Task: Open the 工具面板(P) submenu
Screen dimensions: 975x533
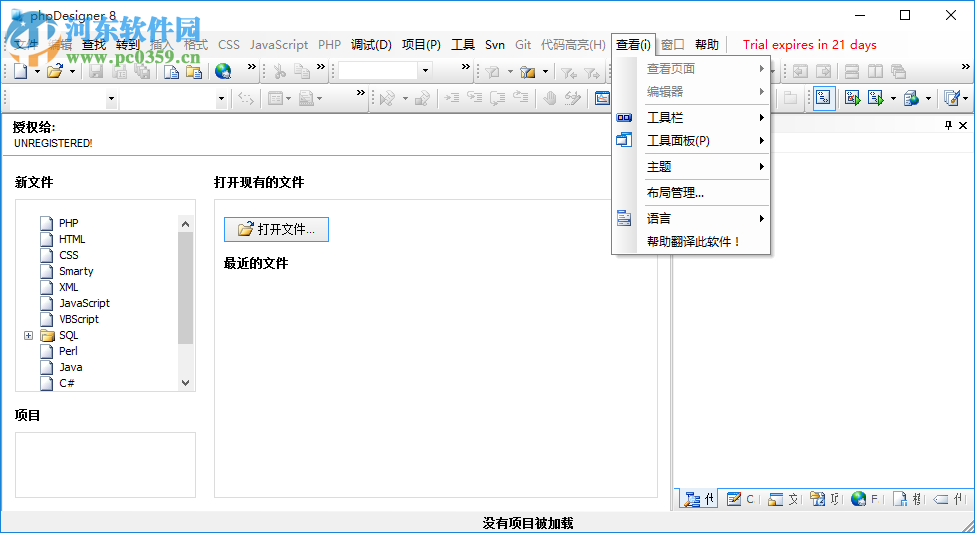Action: tap(691, 141)
